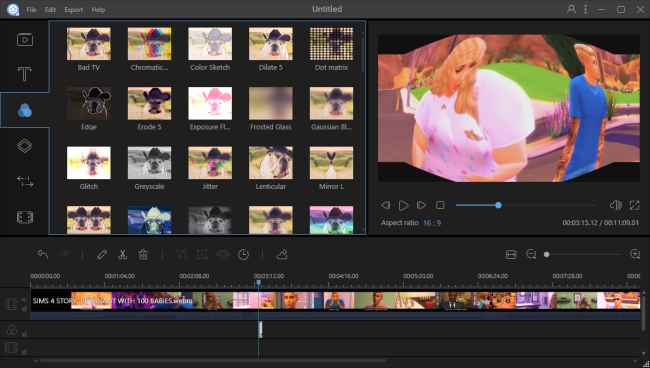Select the Glitch filter
Screen dimensions: 650x368
click(89, 168)
